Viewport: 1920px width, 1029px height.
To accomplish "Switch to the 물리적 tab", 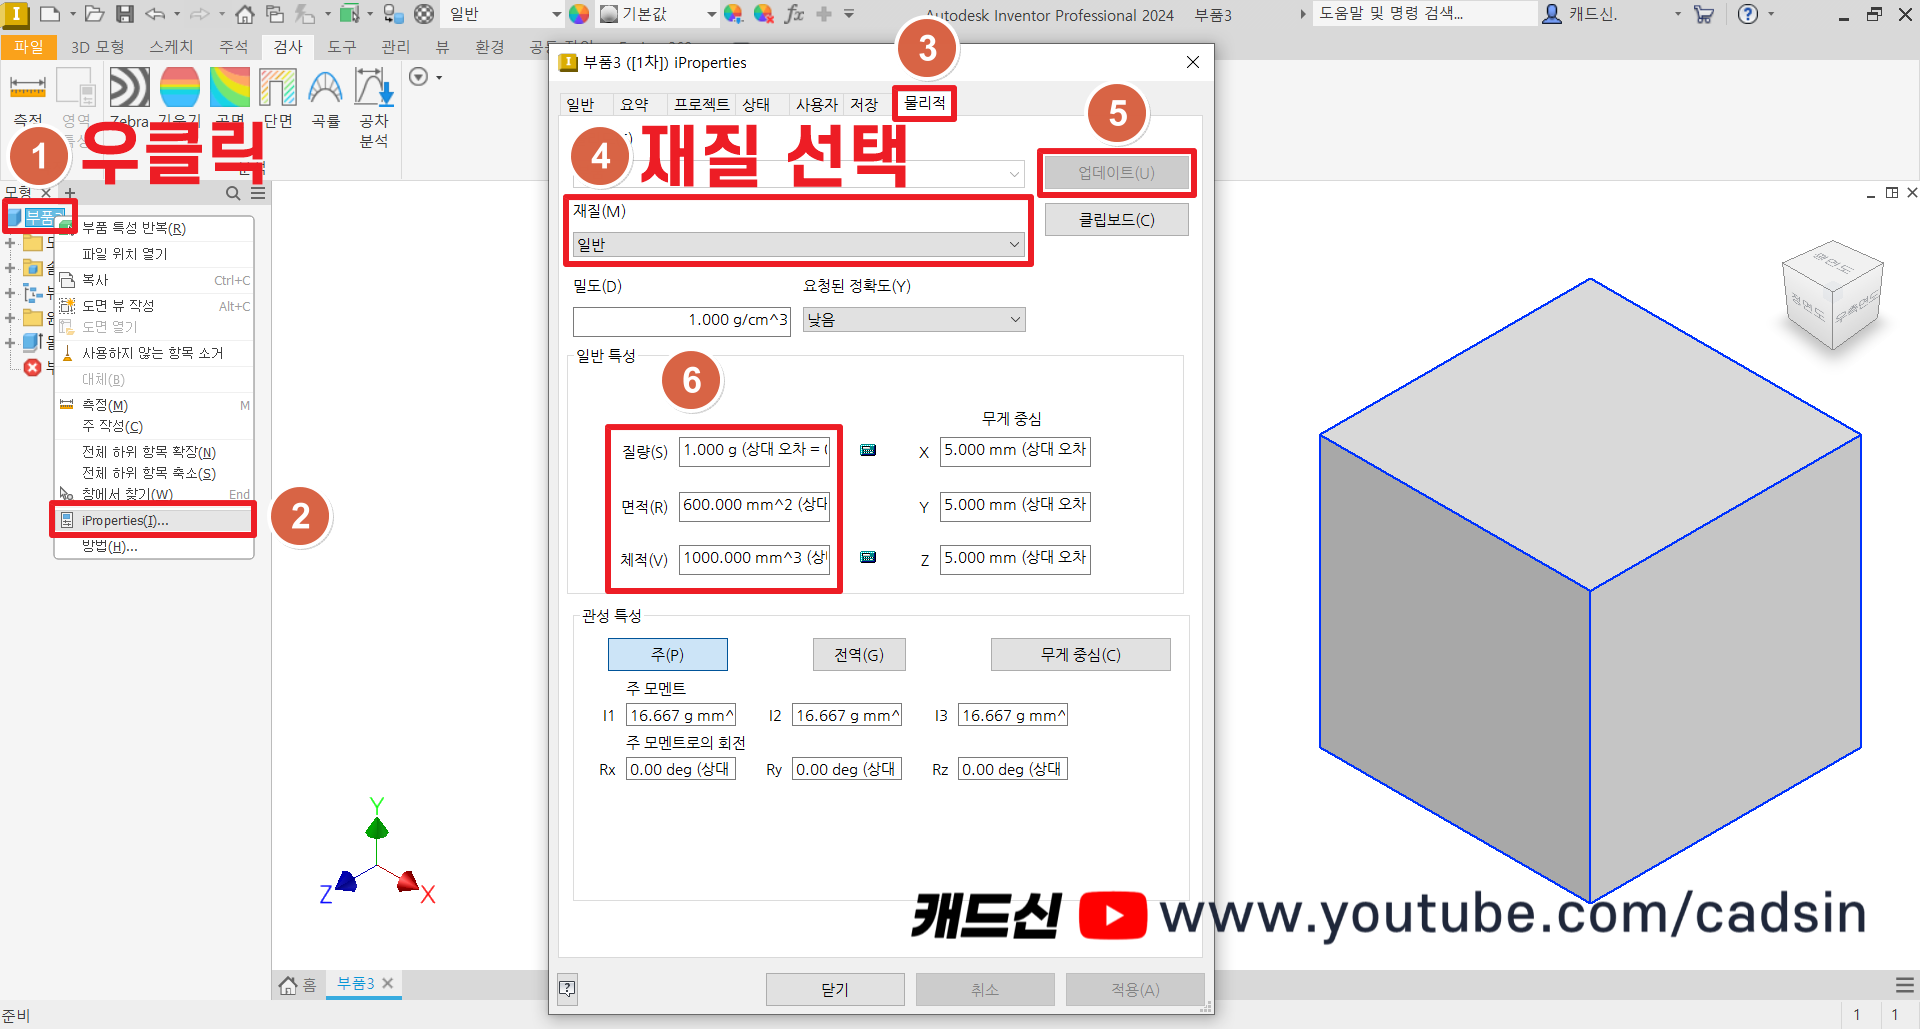I will click(924, 103).
